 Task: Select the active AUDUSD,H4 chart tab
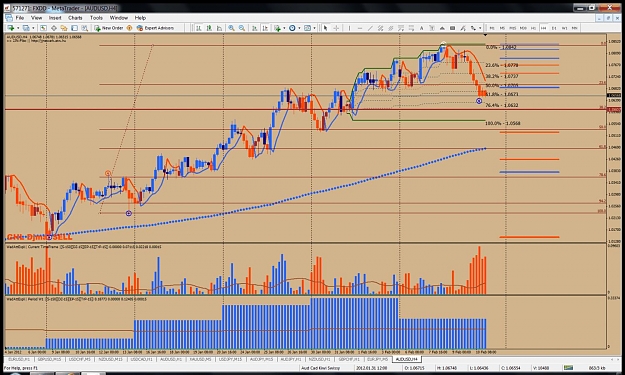tap(406, 359)
